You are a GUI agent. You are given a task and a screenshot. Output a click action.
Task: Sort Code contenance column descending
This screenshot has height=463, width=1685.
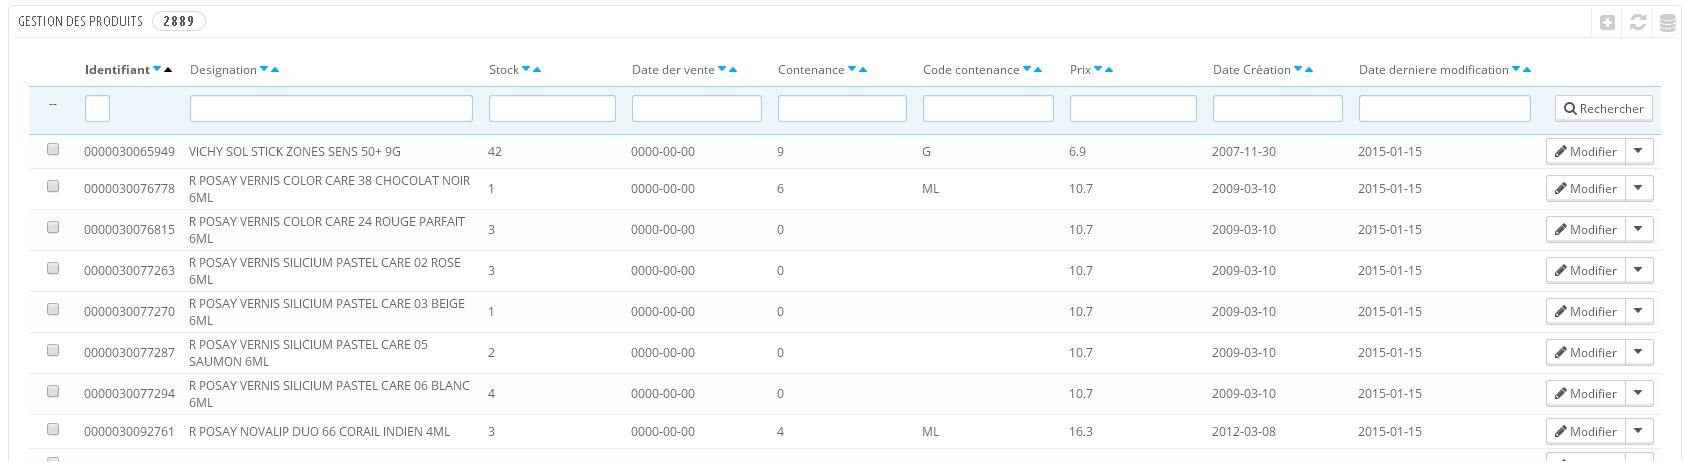1027,70
